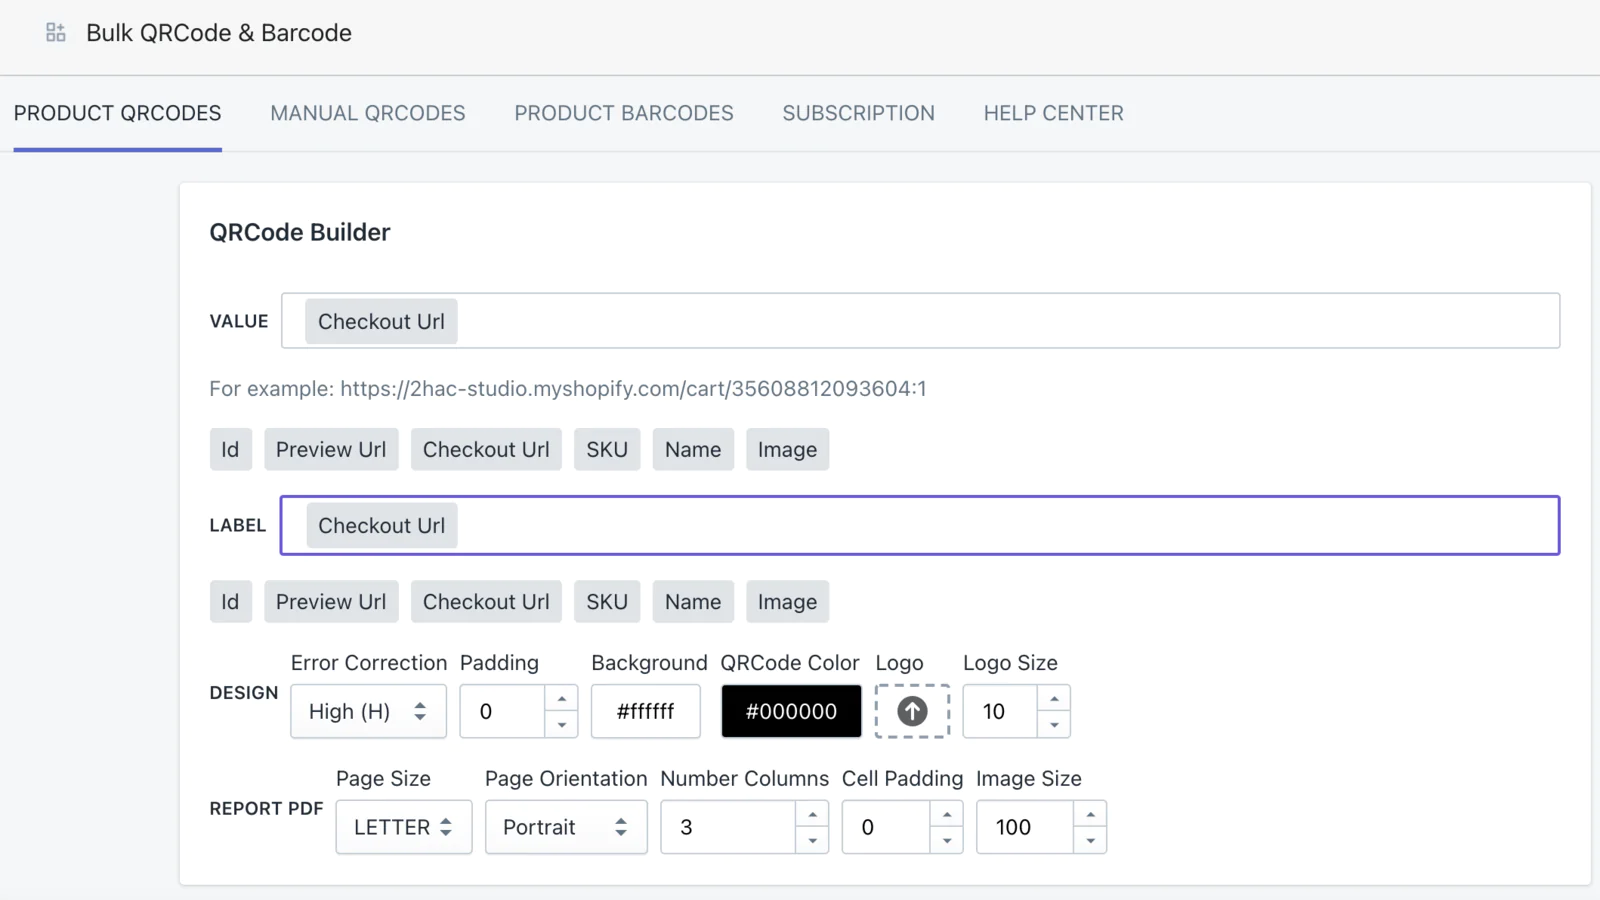Increase Logo Size with the up arrow
This screenshot has width=1600, height=900.
pyautogui.click(x=1054, y=699)
